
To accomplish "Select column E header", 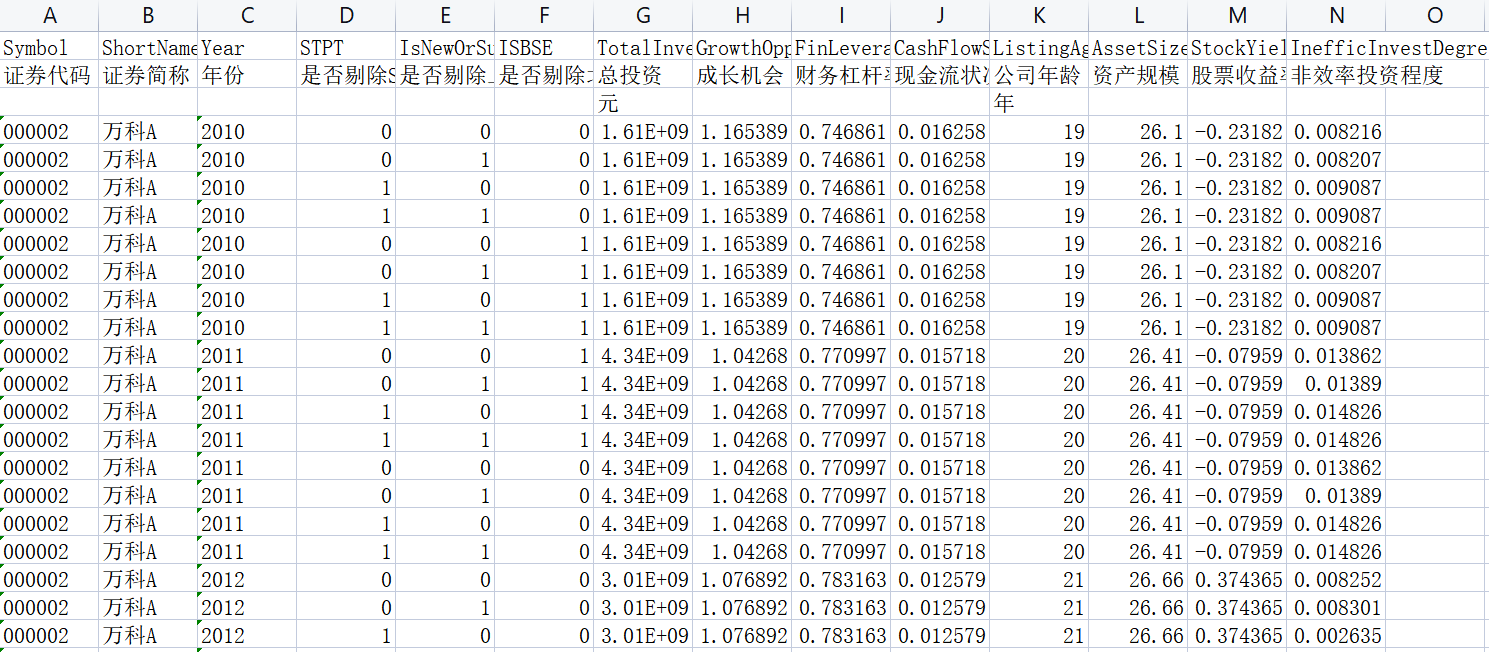I will [446, 15].
